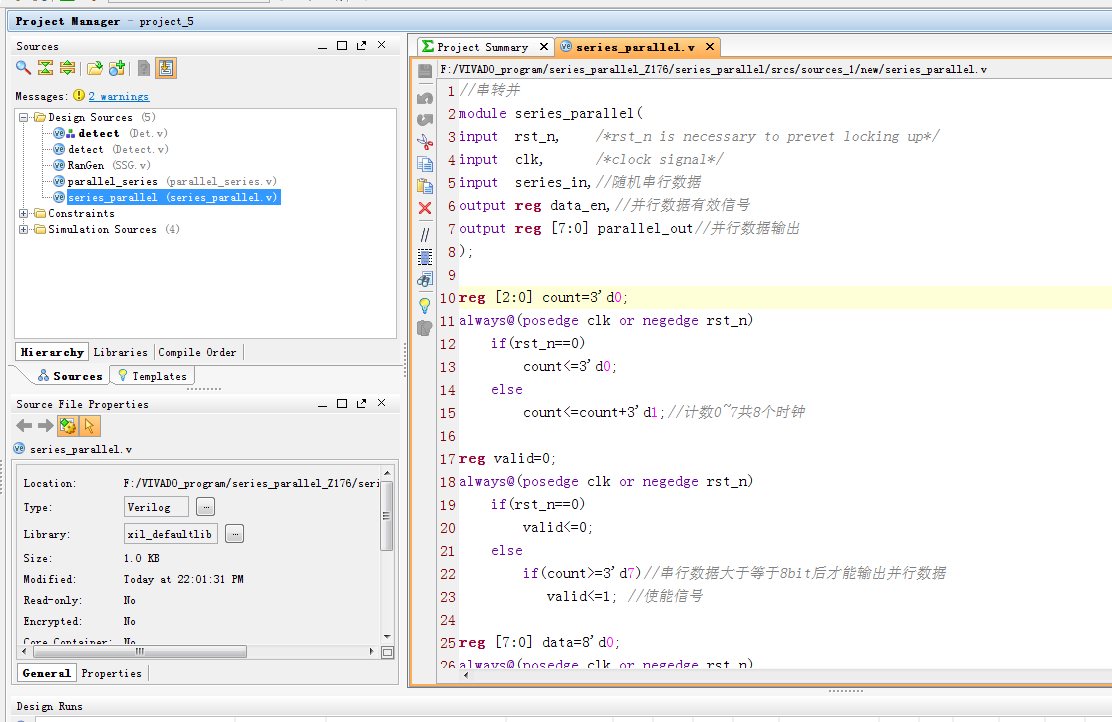Image resolution: width=1112 pixels, height=722 pixels.
Task: Close the Project Summary tab
Action: pos(544,47)
